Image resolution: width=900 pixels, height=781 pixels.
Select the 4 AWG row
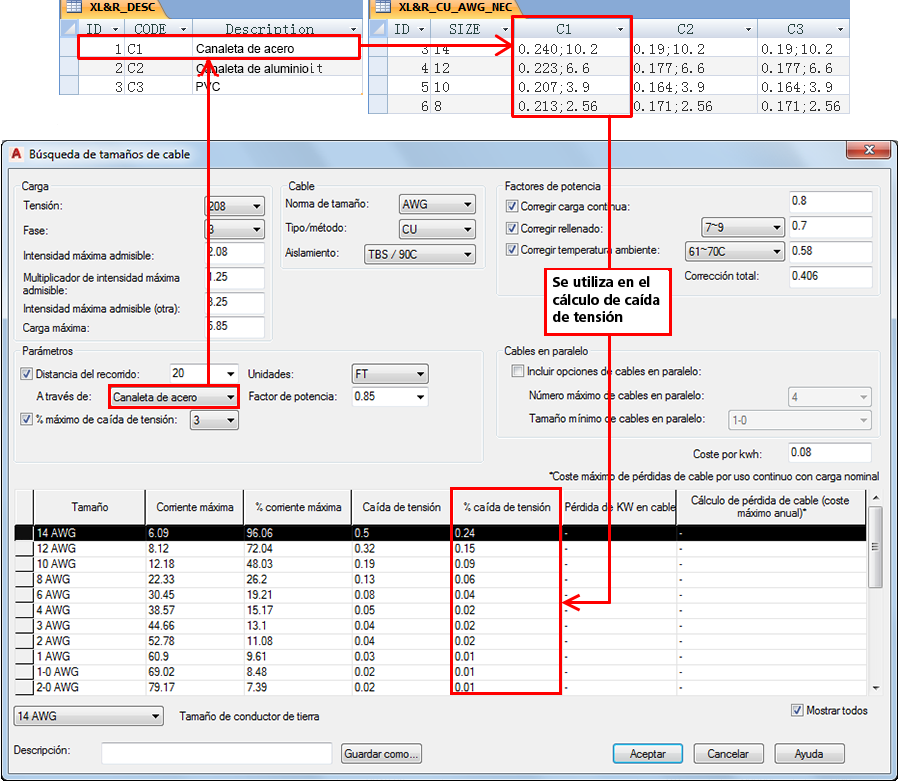click(440, 611)
